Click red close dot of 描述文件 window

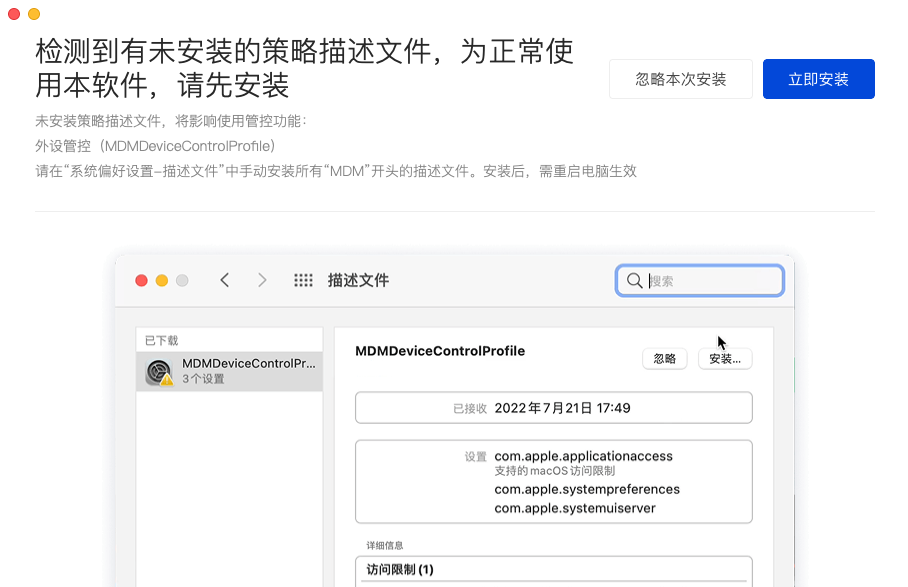[141, 281]
